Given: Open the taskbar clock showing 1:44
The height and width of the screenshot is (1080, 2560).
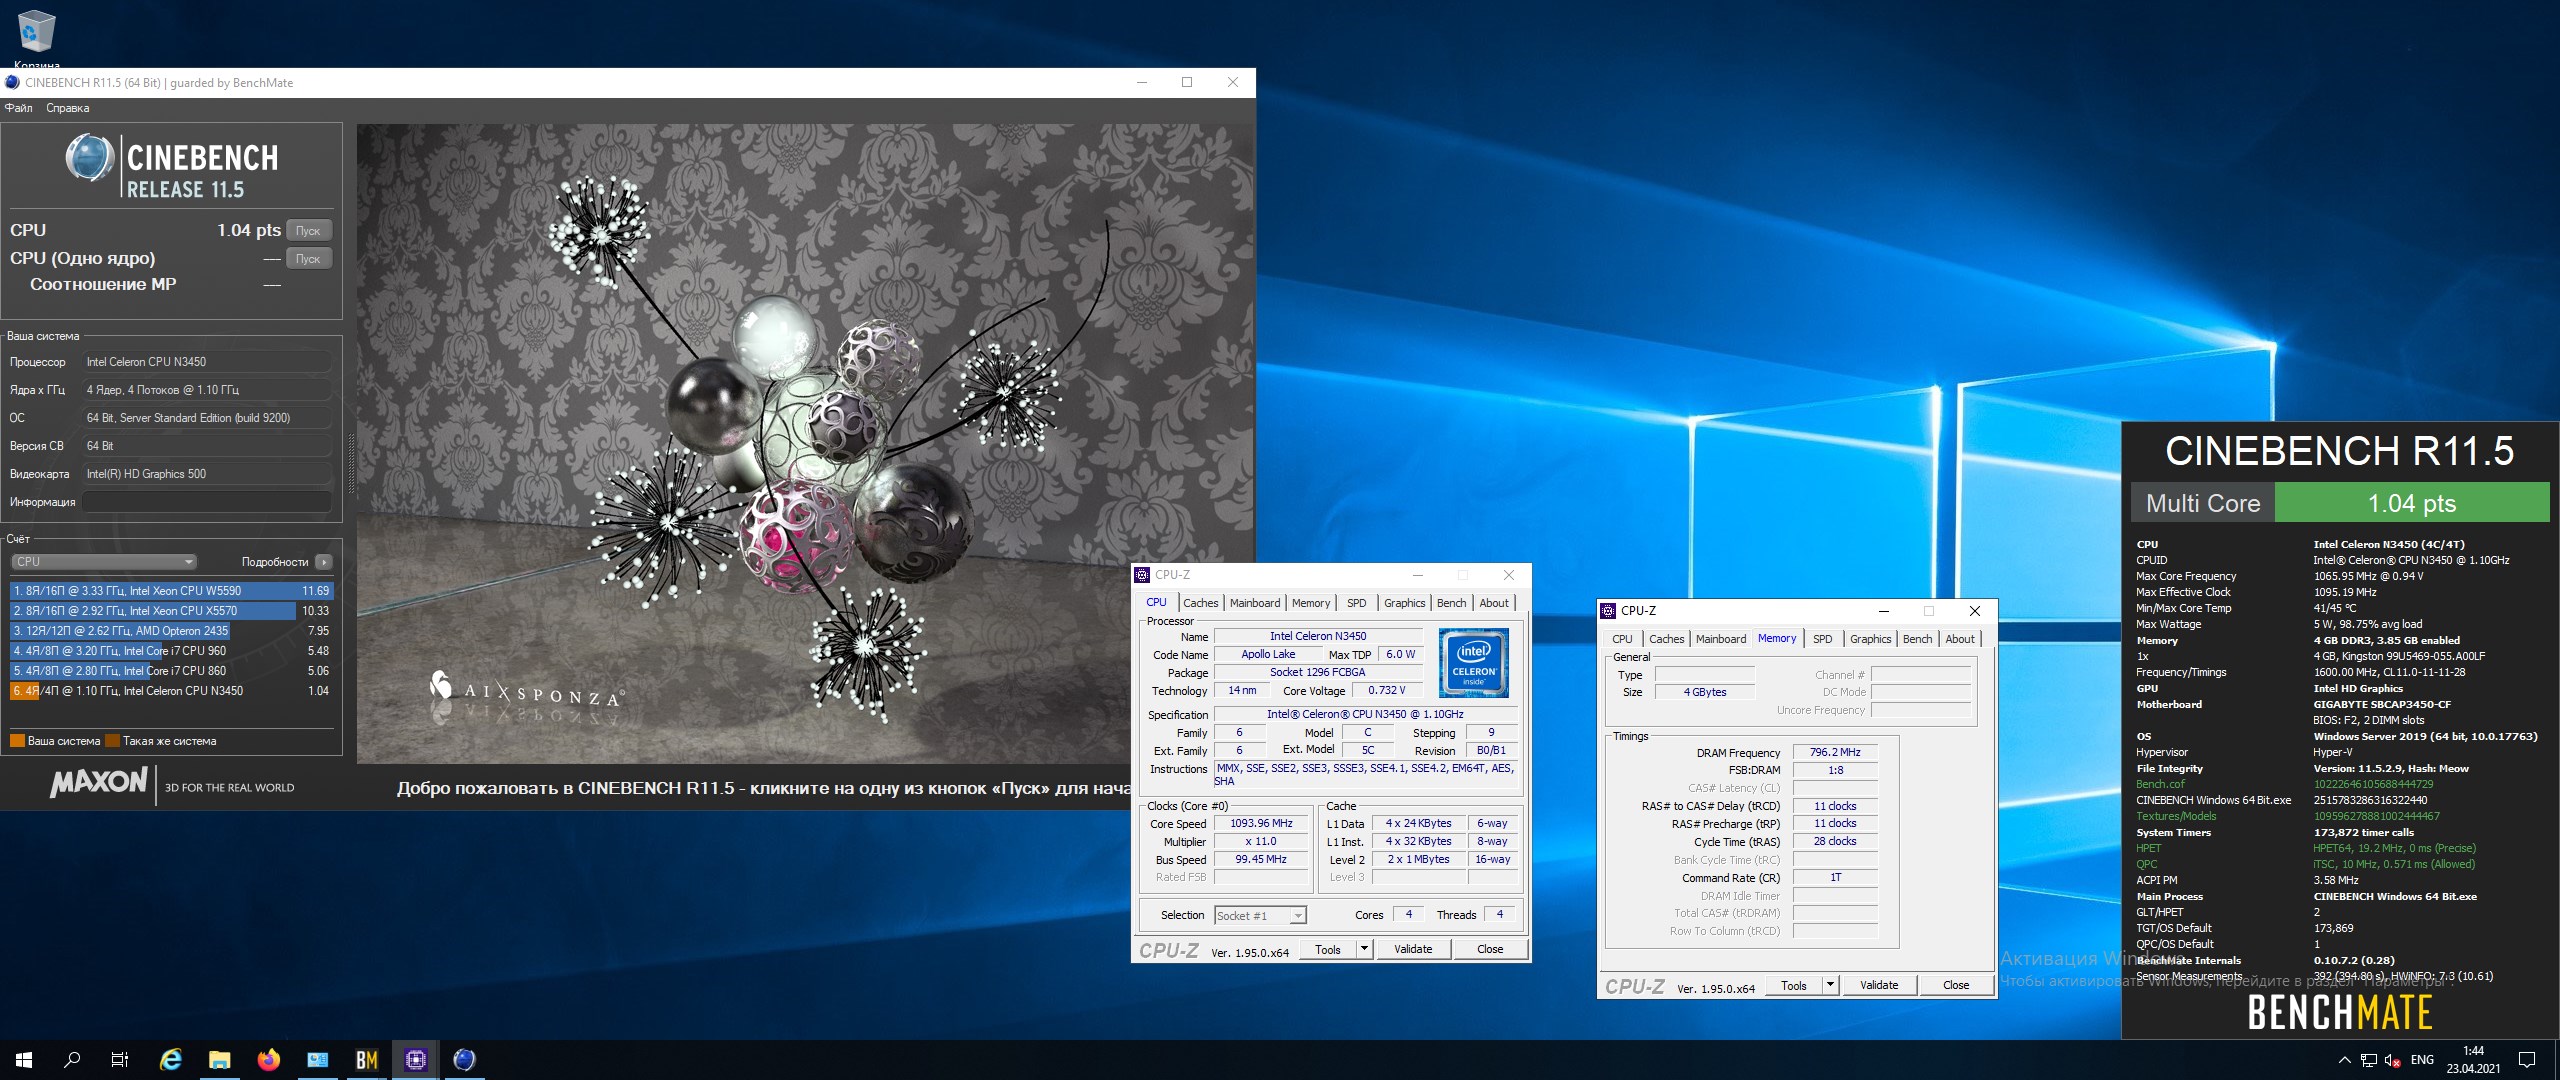Looking at the screenshot, I should [x=2473, y=1060].
